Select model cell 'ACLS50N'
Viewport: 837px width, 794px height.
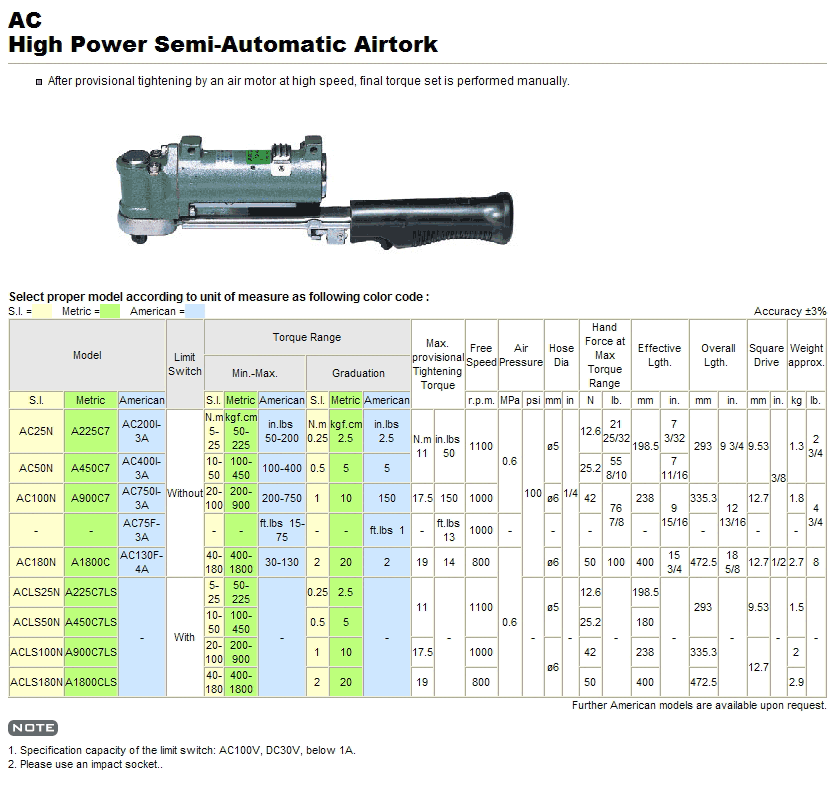coord(36,622)
